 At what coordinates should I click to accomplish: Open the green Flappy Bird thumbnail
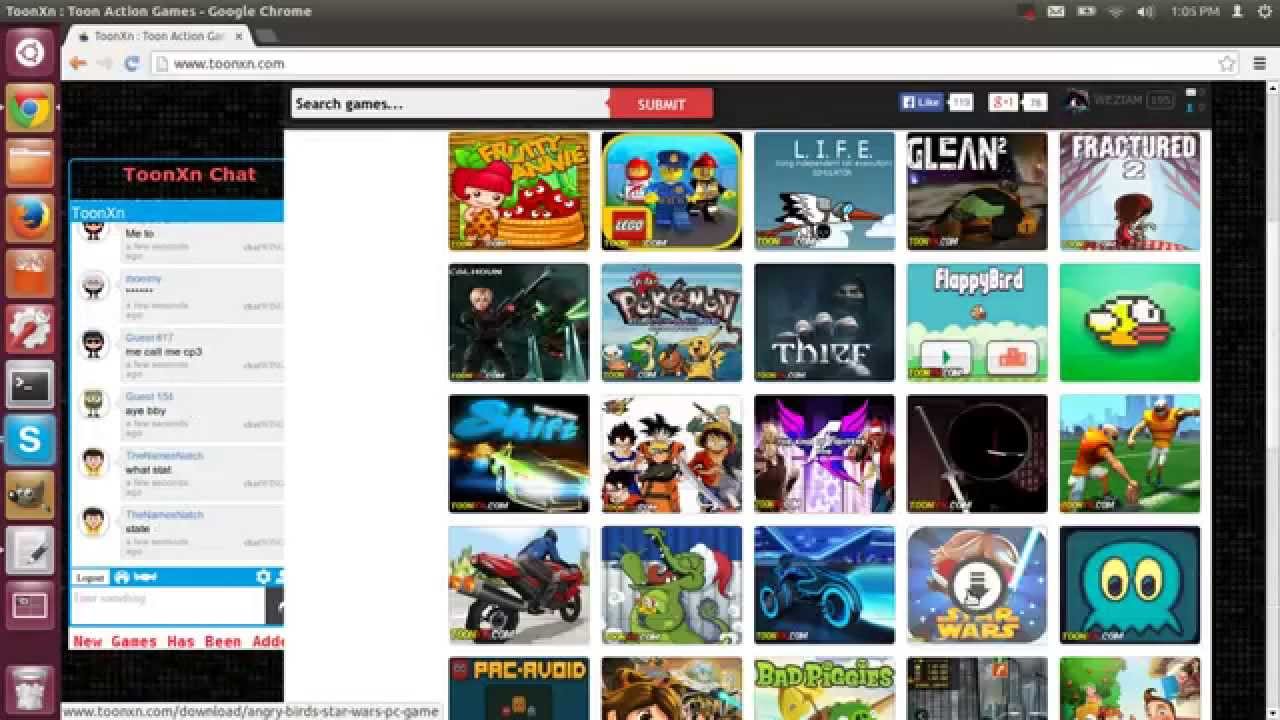1130,322
